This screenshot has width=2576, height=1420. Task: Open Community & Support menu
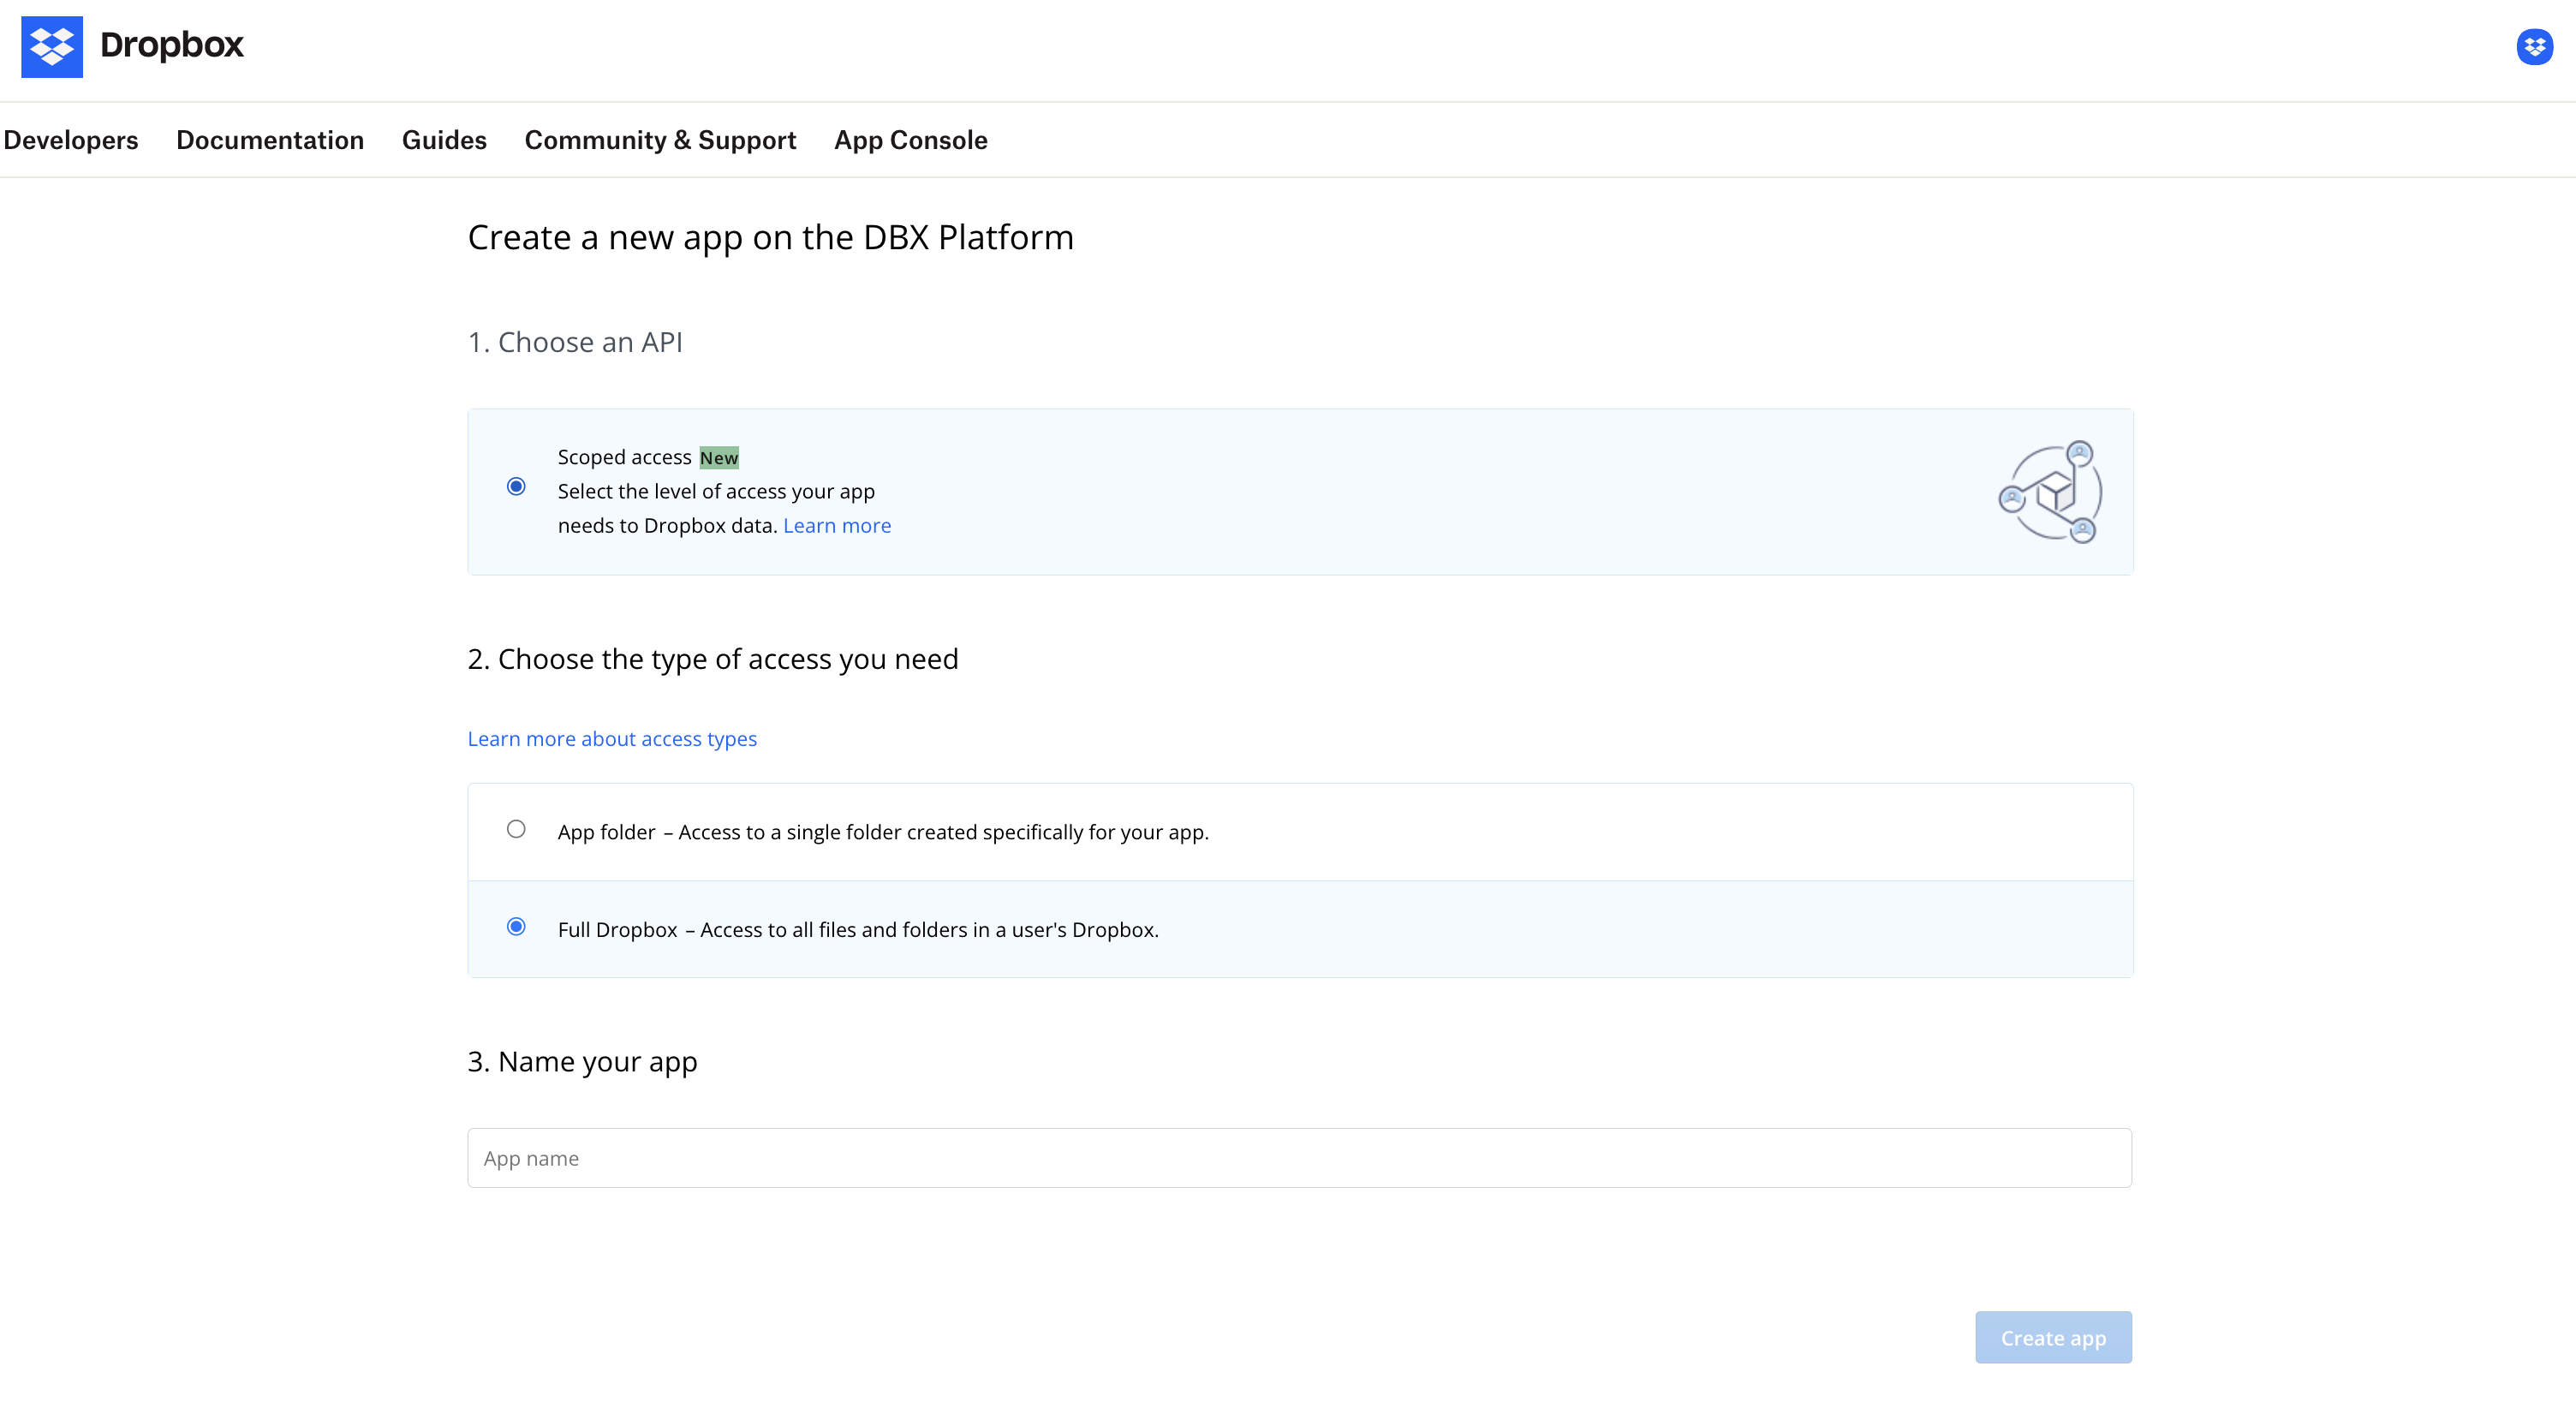pyautogui.click(x=660, y=140)
